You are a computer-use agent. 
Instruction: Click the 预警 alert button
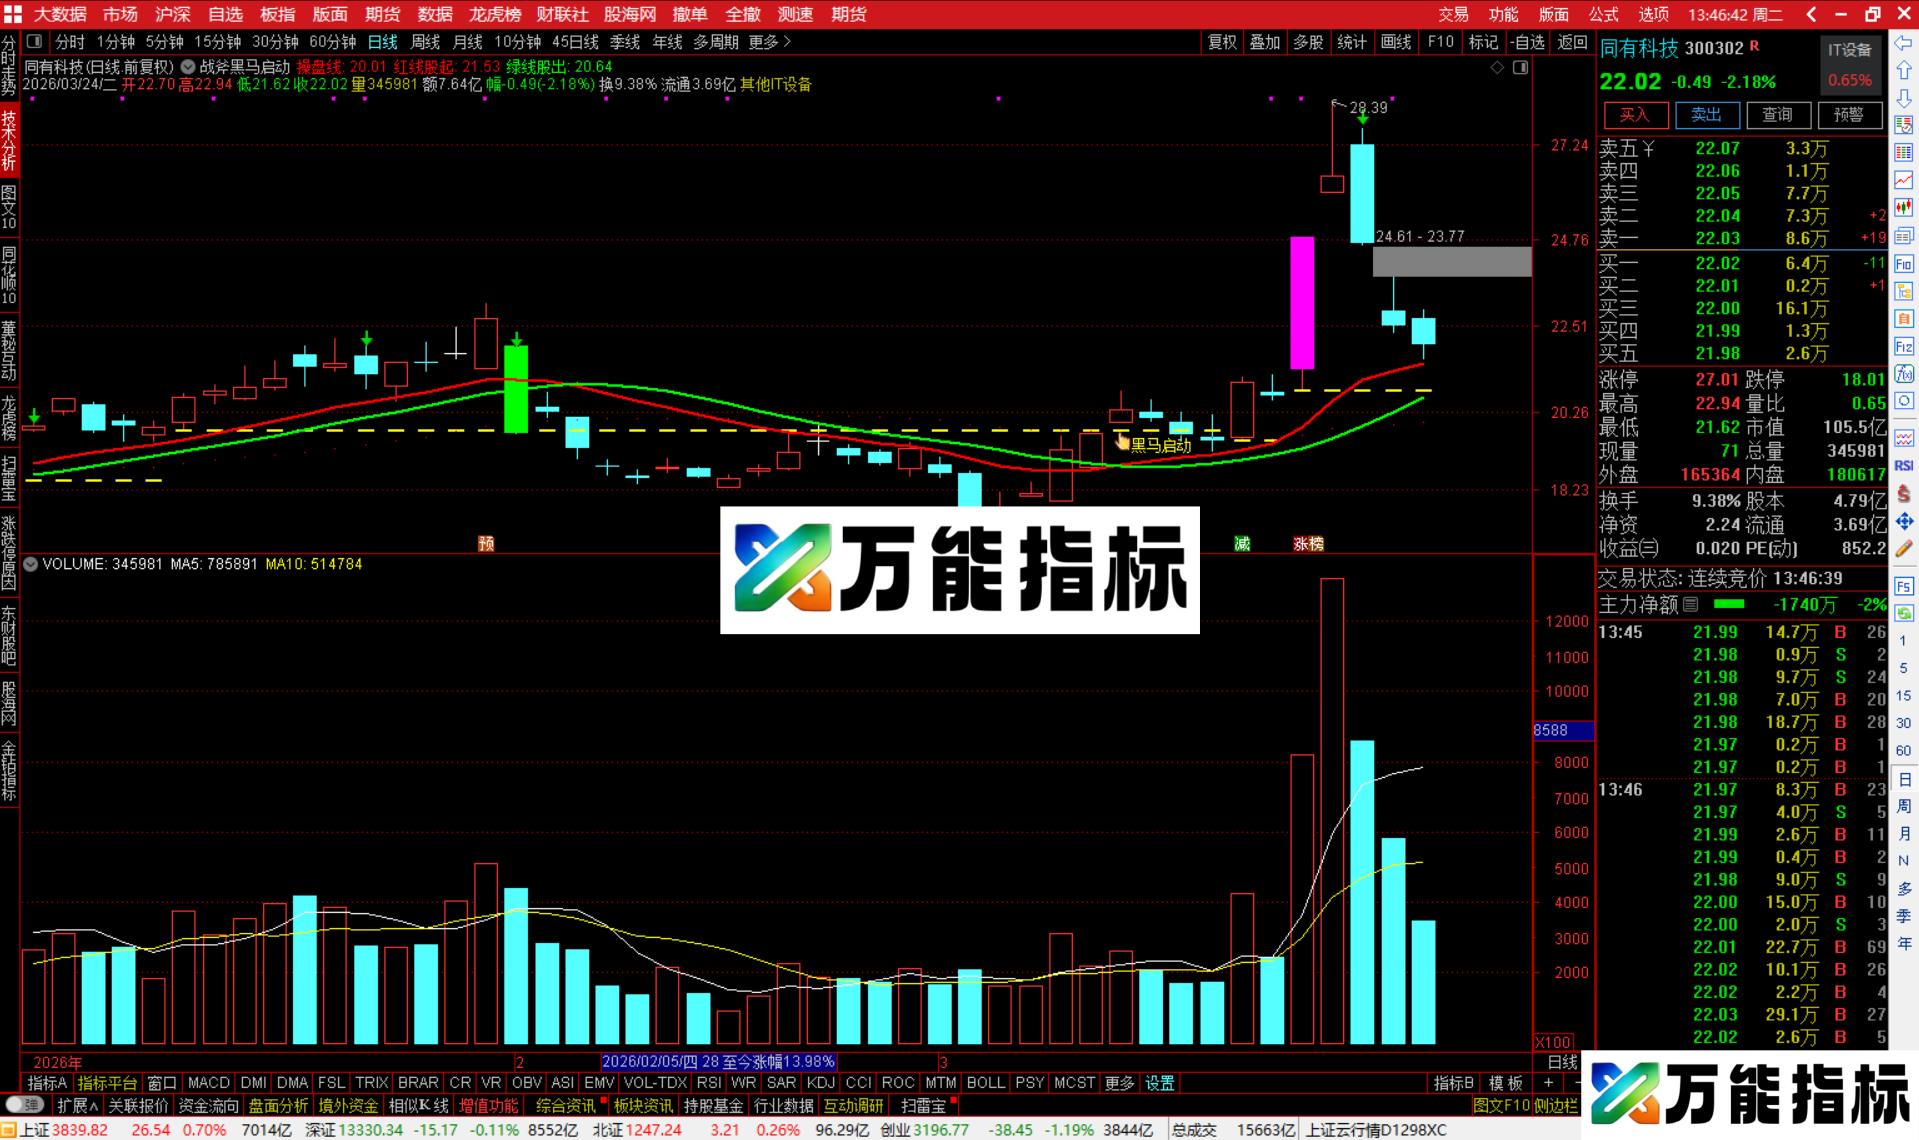[1849, 115]
